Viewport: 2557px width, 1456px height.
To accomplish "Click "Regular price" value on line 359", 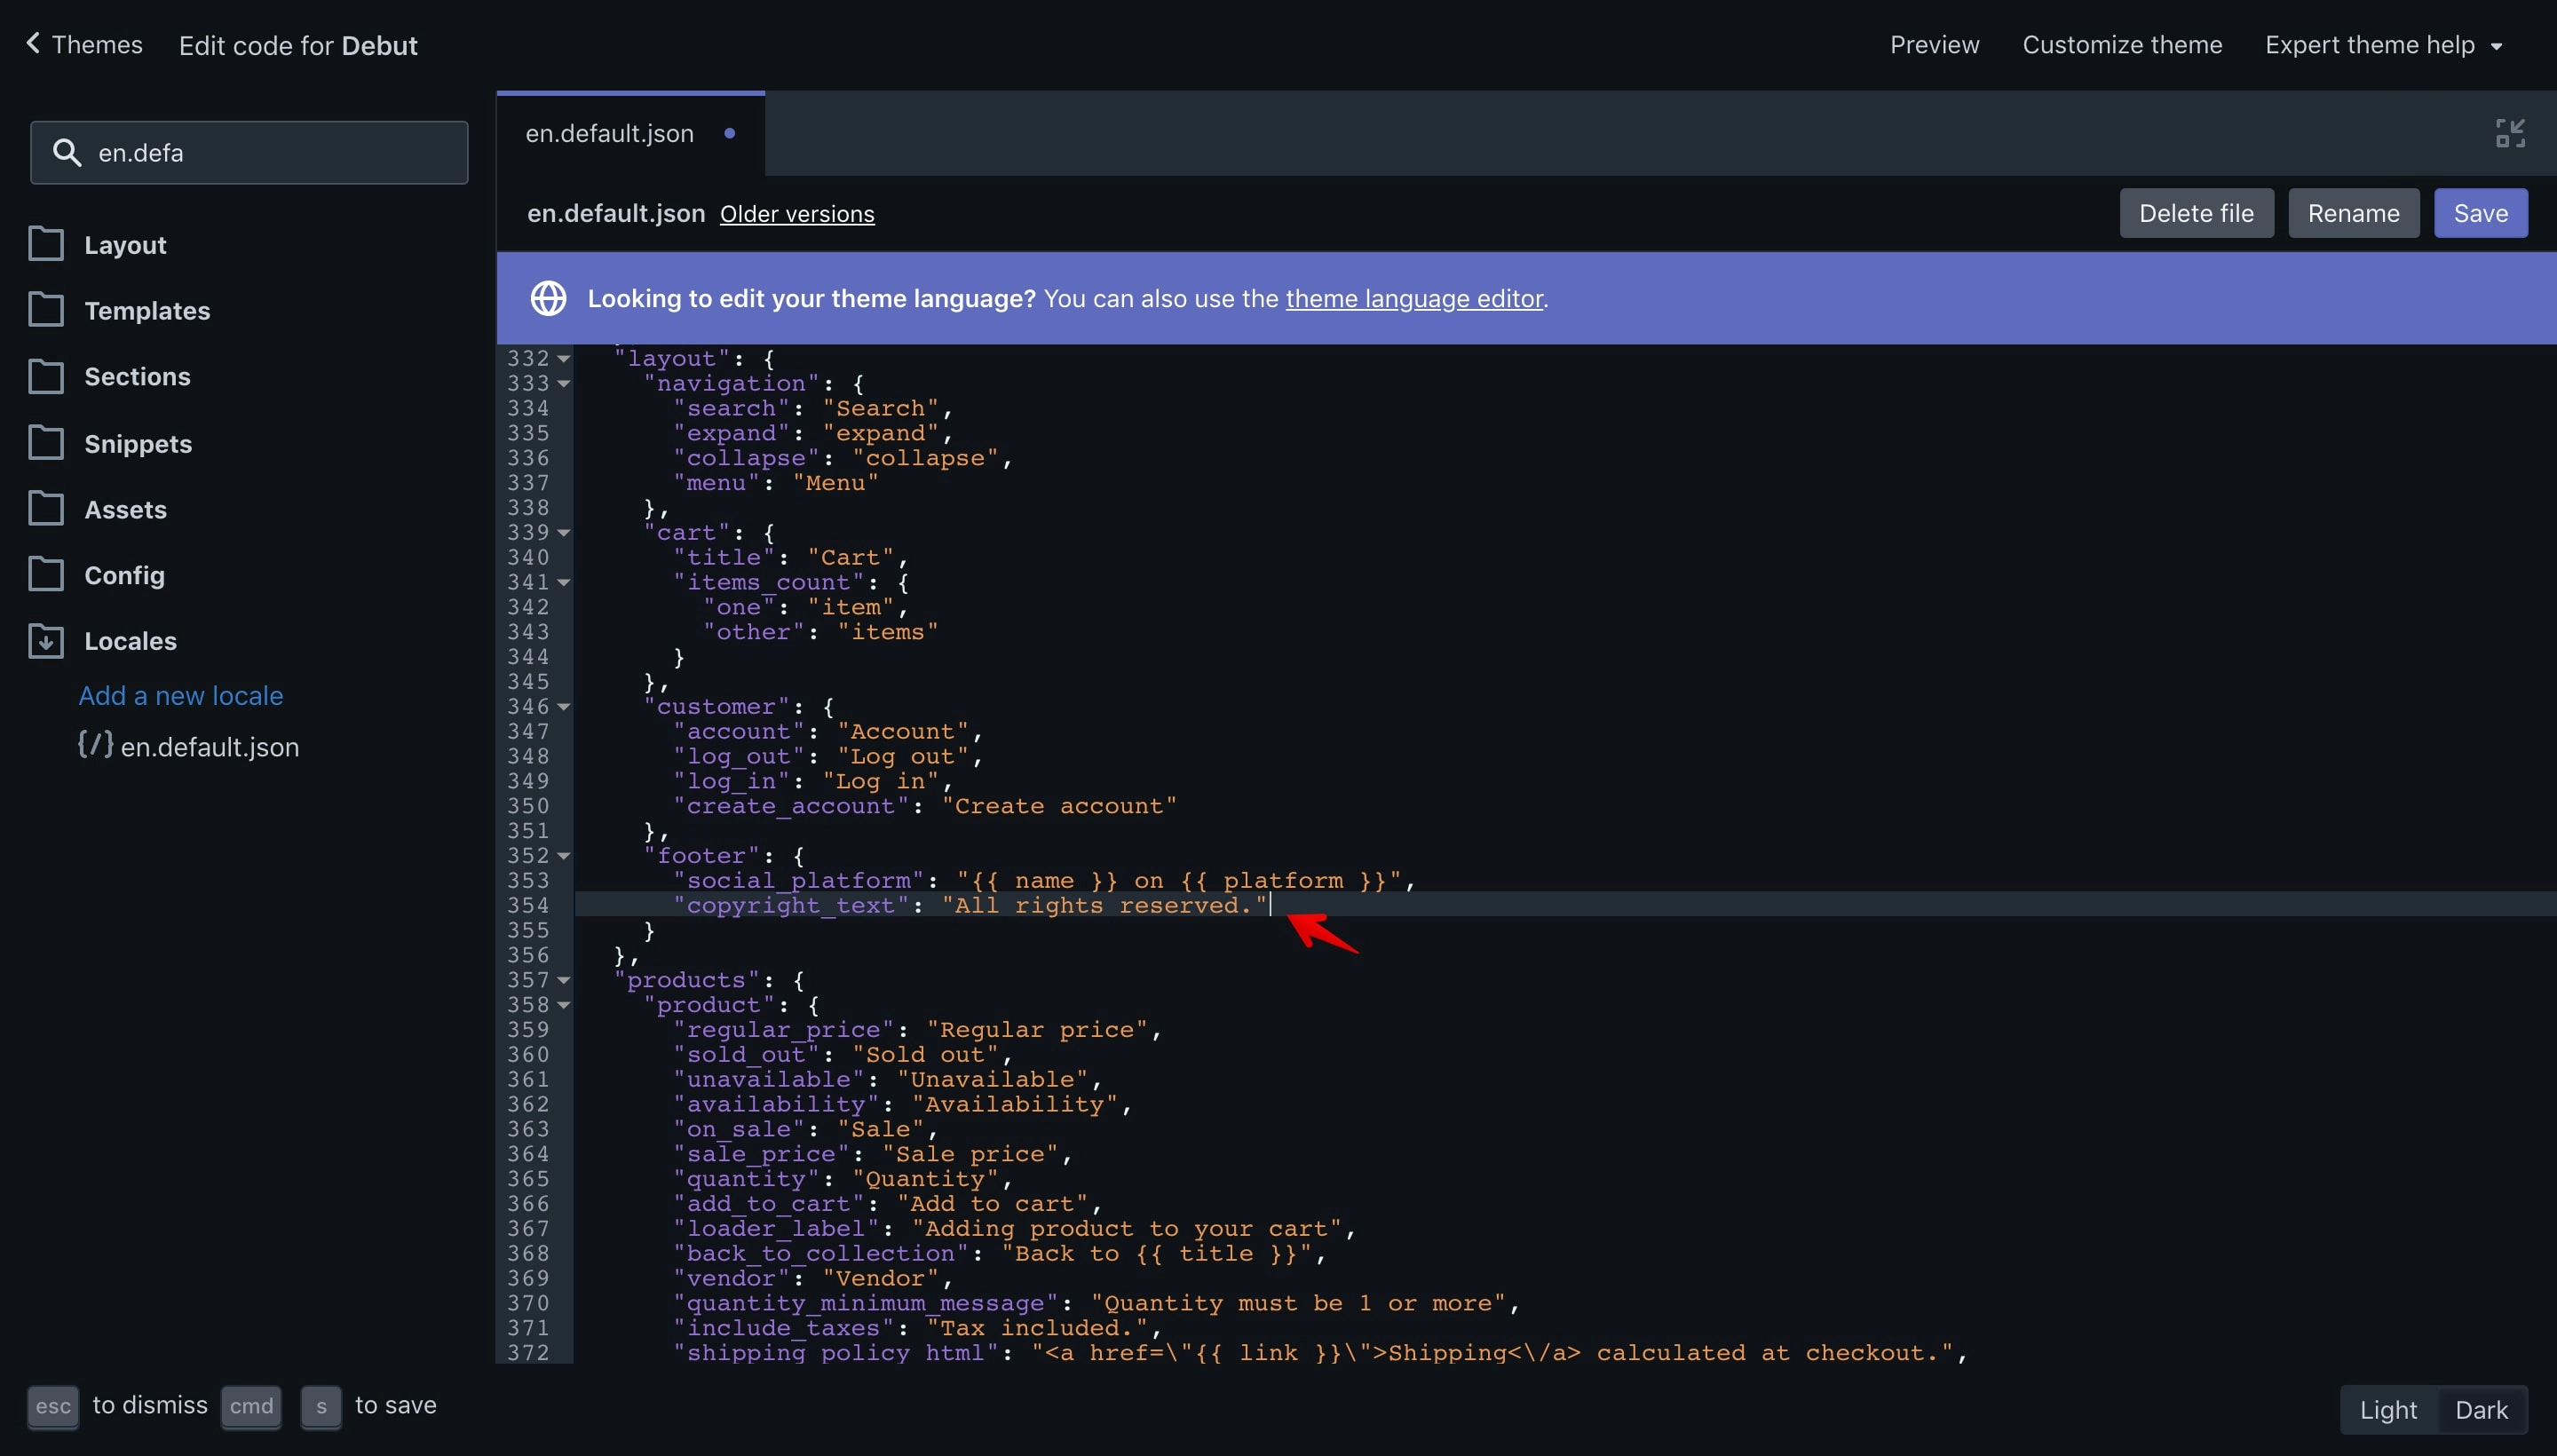I will point(1037,1030).
